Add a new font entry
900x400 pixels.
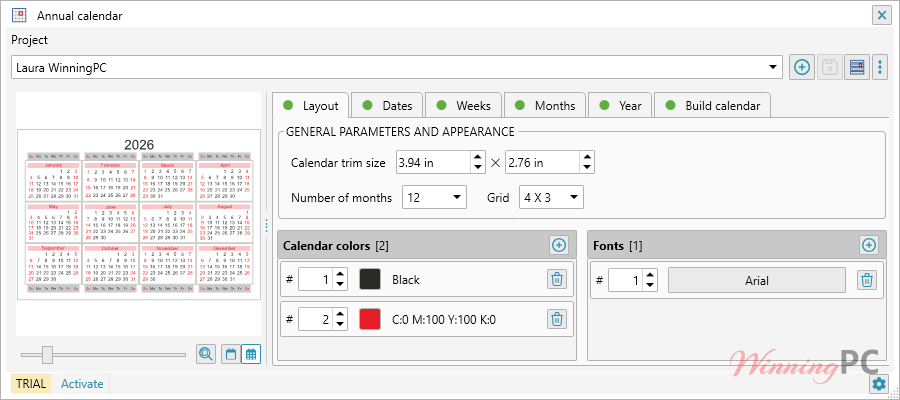(868, 246)
